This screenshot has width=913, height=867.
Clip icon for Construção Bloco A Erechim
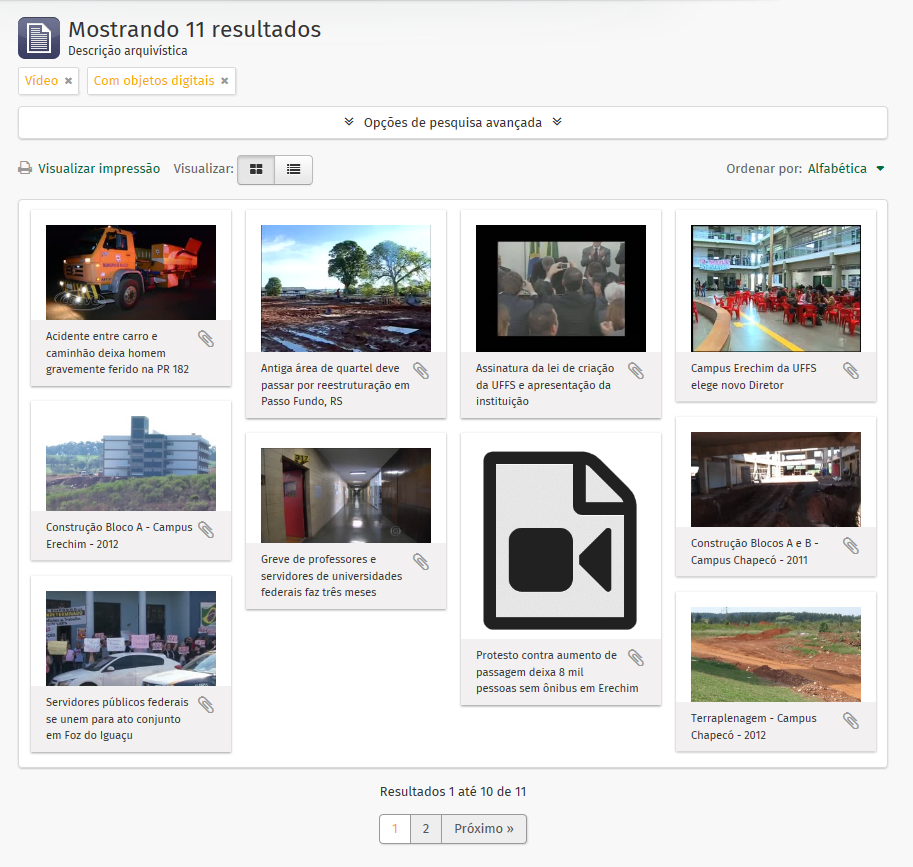(x=206, y=529)
